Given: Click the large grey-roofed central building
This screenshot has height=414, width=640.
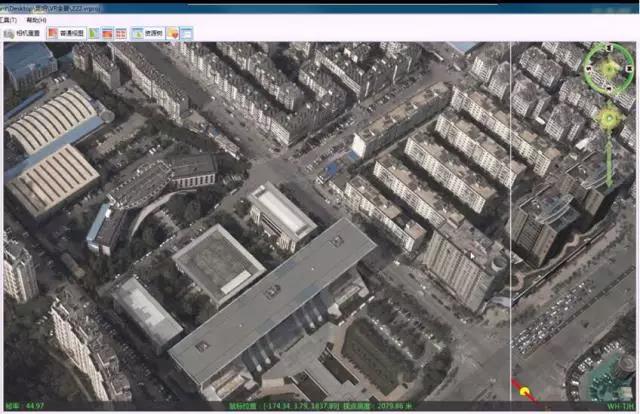Looking at the screenshot, I should [270, 296].
